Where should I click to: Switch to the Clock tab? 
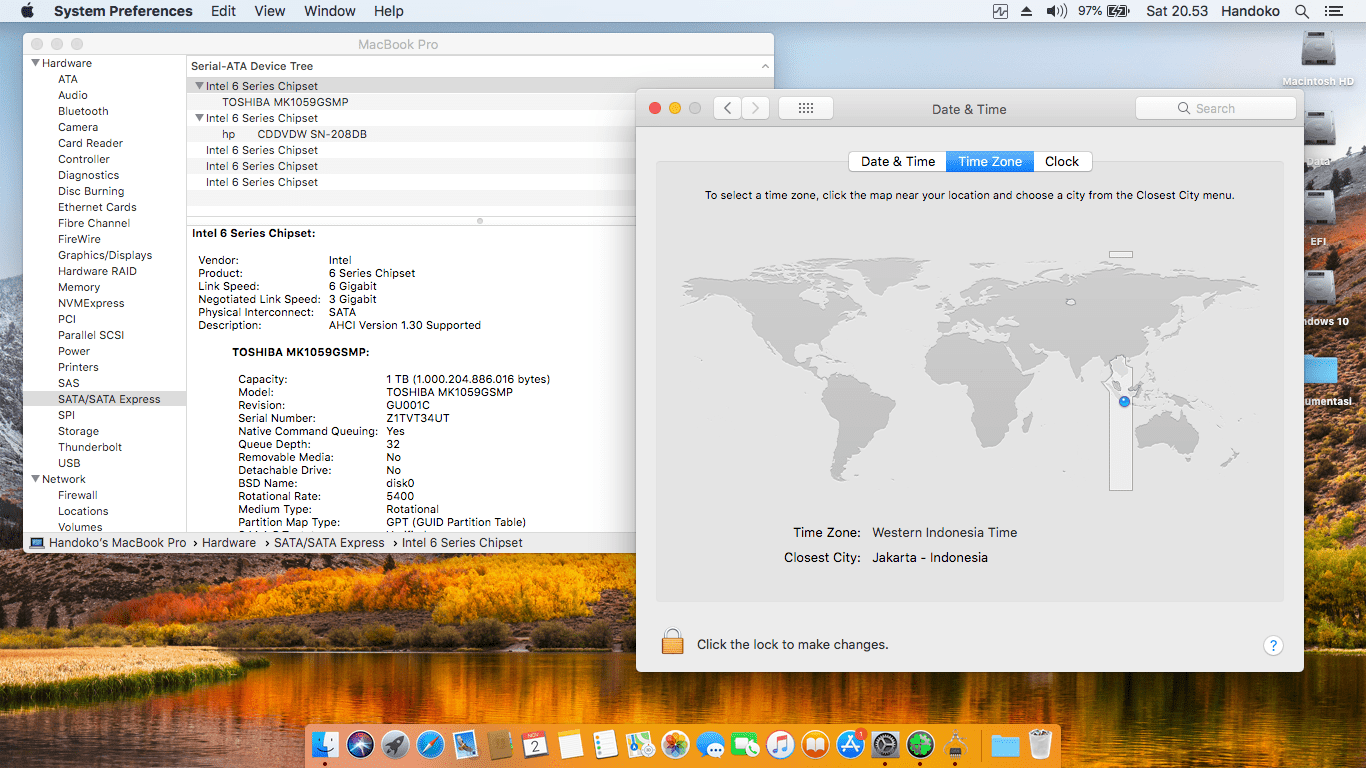pyautogui.click(x=1061, y=162)
